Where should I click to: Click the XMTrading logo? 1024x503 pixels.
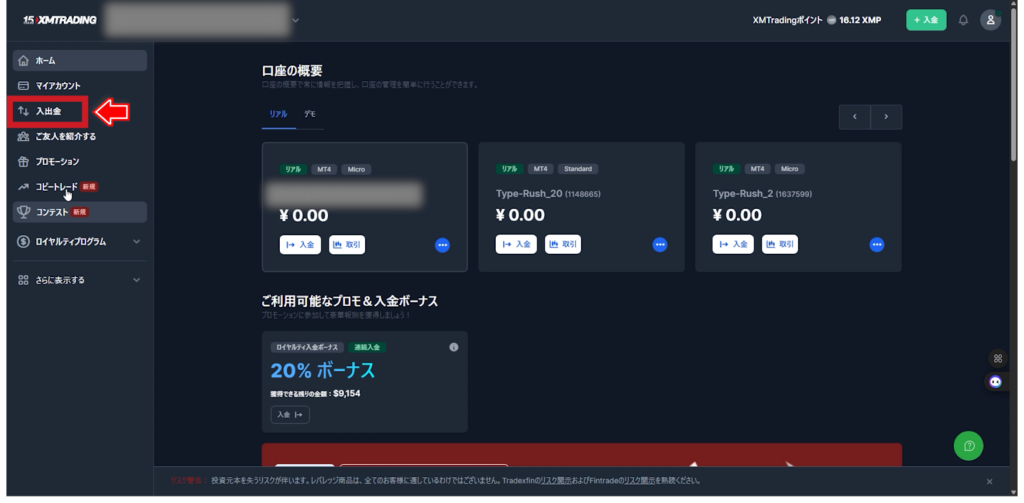[59, 20]
